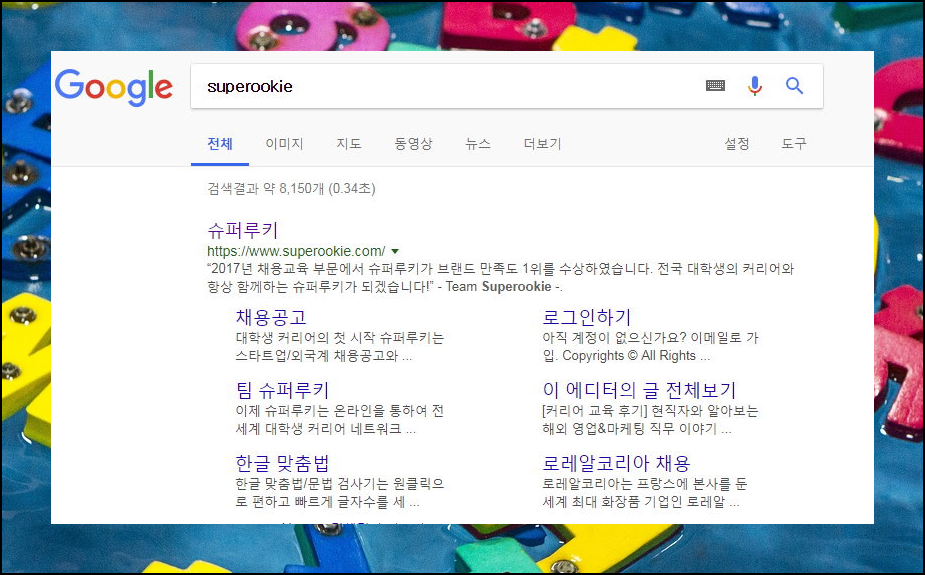Click the blue search magnifier icon
The image size is (925, 575).
click(794, 86)
